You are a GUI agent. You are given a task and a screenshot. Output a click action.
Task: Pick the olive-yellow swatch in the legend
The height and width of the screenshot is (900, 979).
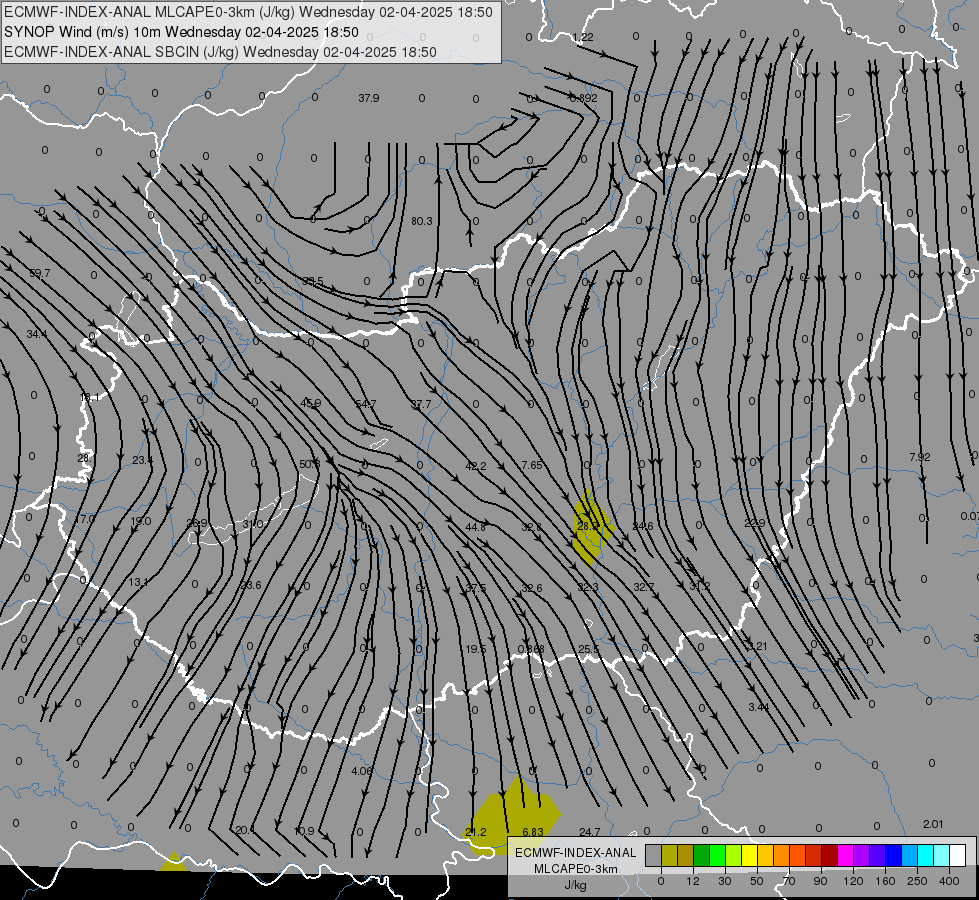click(669, 855)
